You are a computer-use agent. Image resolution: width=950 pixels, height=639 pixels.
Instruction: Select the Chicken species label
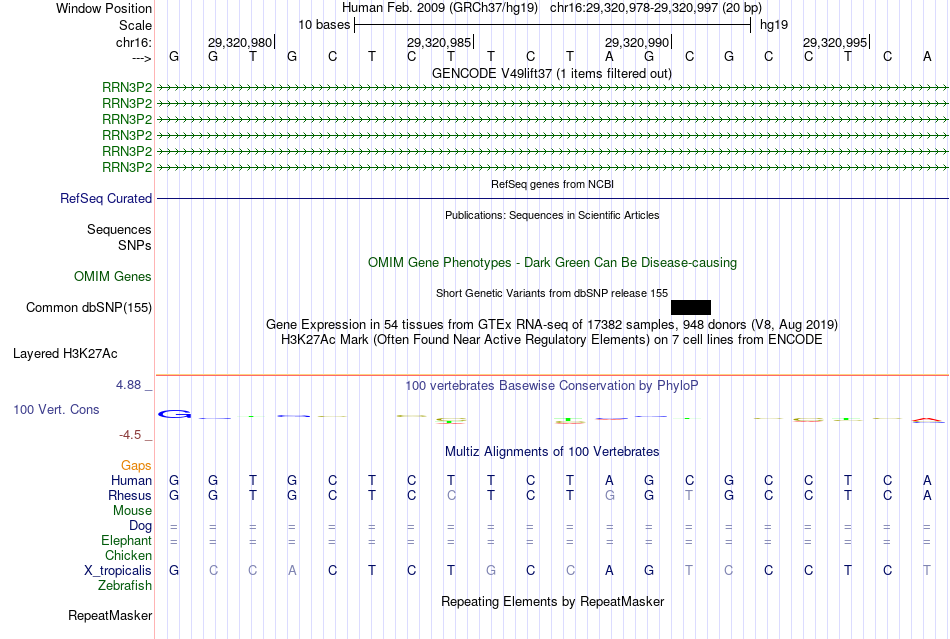(x=128, y=555)
